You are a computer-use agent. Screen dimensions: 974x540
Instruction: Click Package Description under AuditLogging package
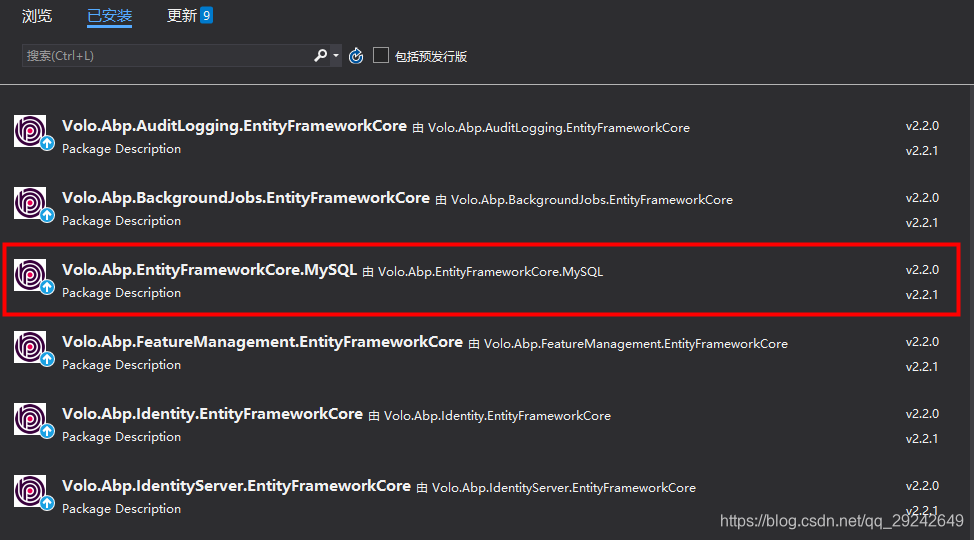click(x=122, y=149)
